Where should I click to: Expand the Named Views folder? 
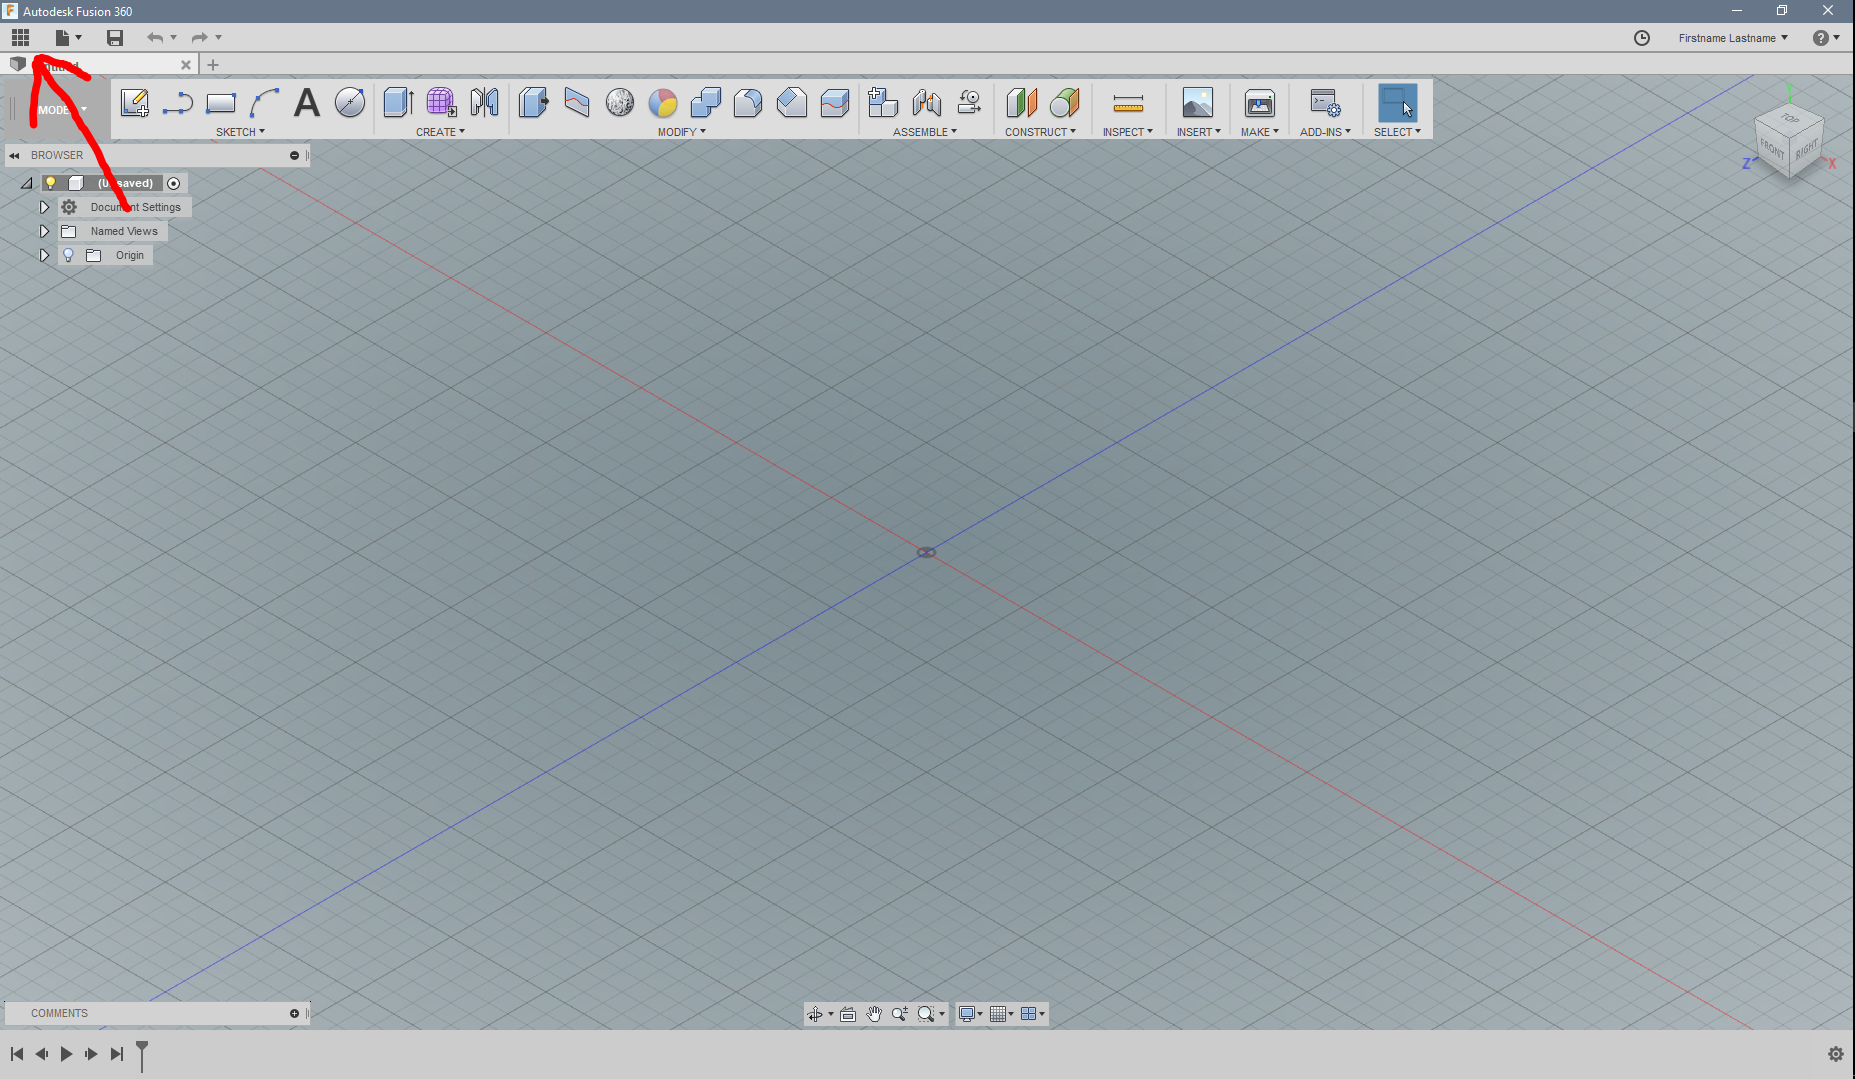coord(44,231)
